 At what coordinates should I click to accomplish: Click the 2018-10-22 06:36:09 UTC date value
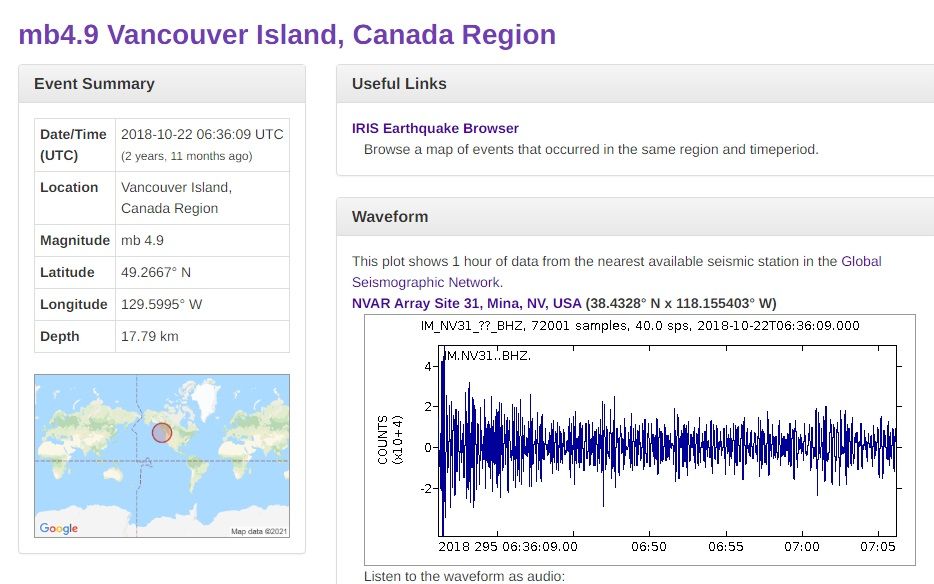tap(202, 134)
